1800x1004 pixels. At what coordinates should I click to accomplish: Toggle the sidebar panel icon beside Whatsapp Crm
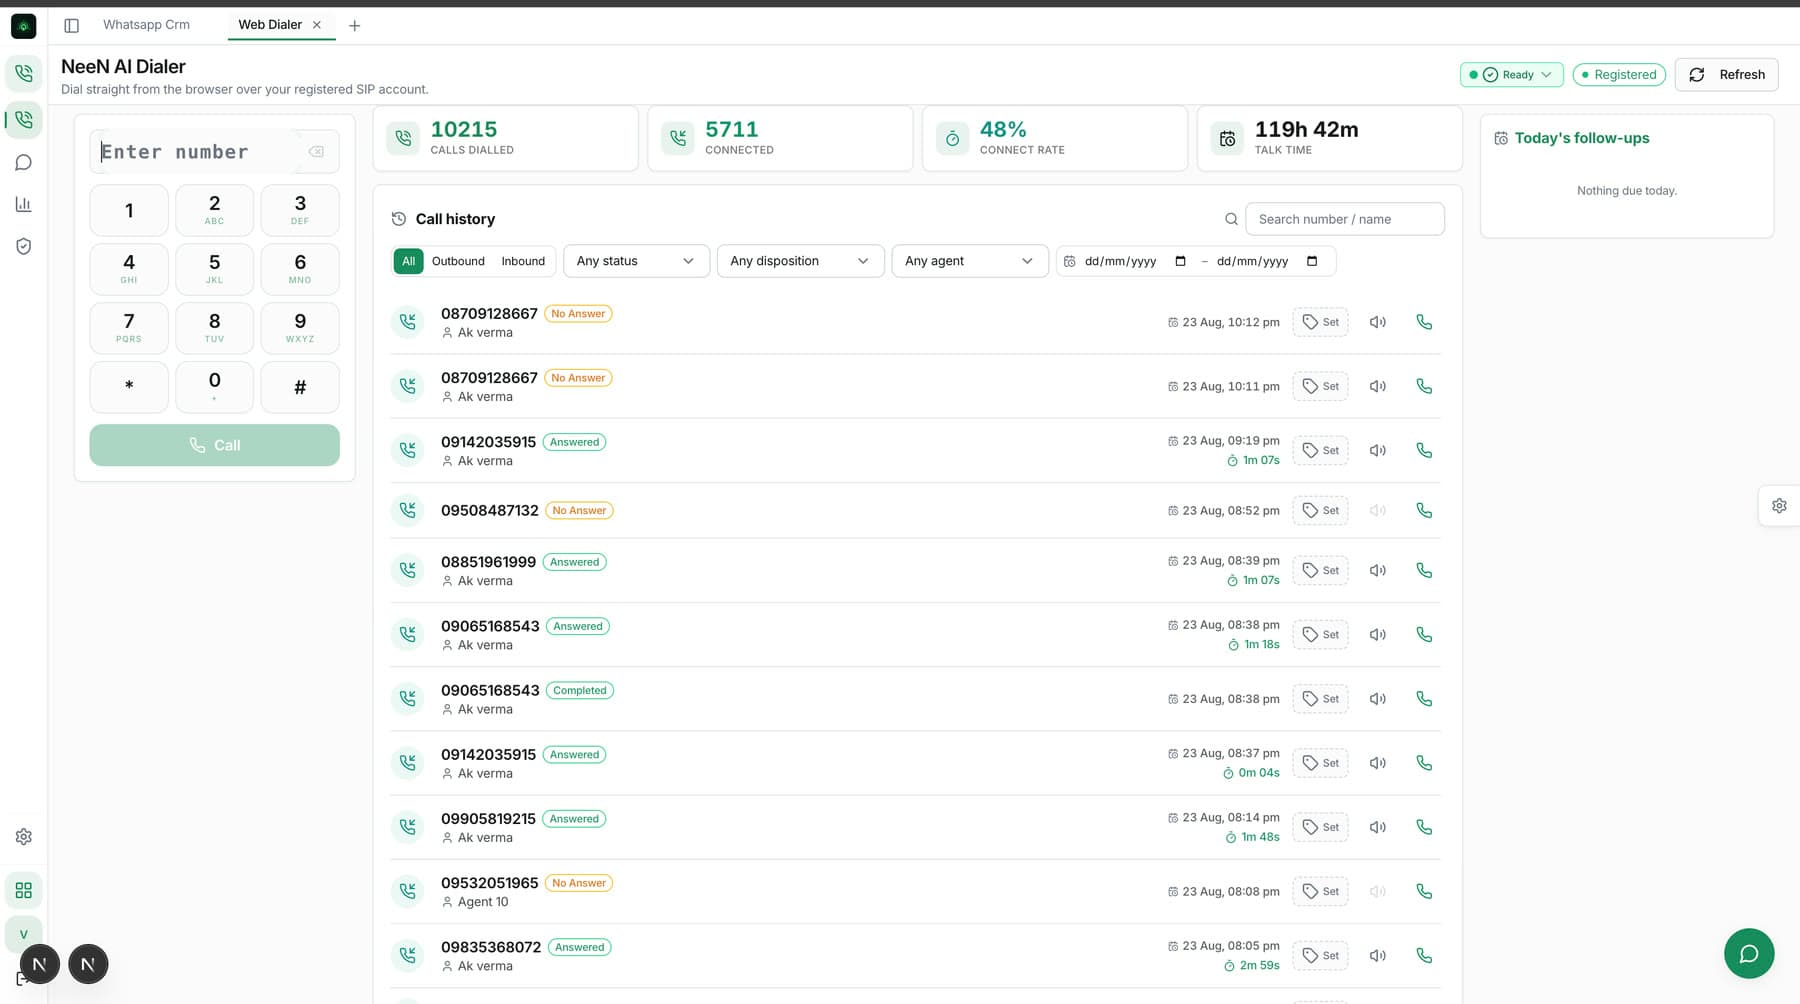point(71,25)
